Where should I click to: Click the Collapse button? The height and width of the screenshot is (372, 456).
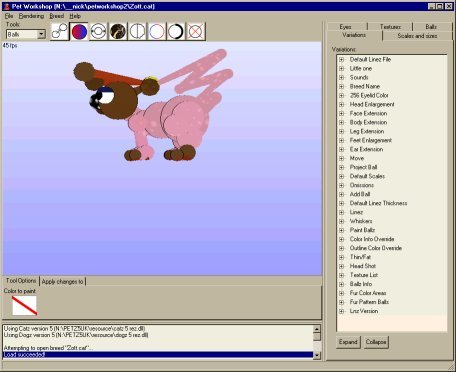(376, 342)
